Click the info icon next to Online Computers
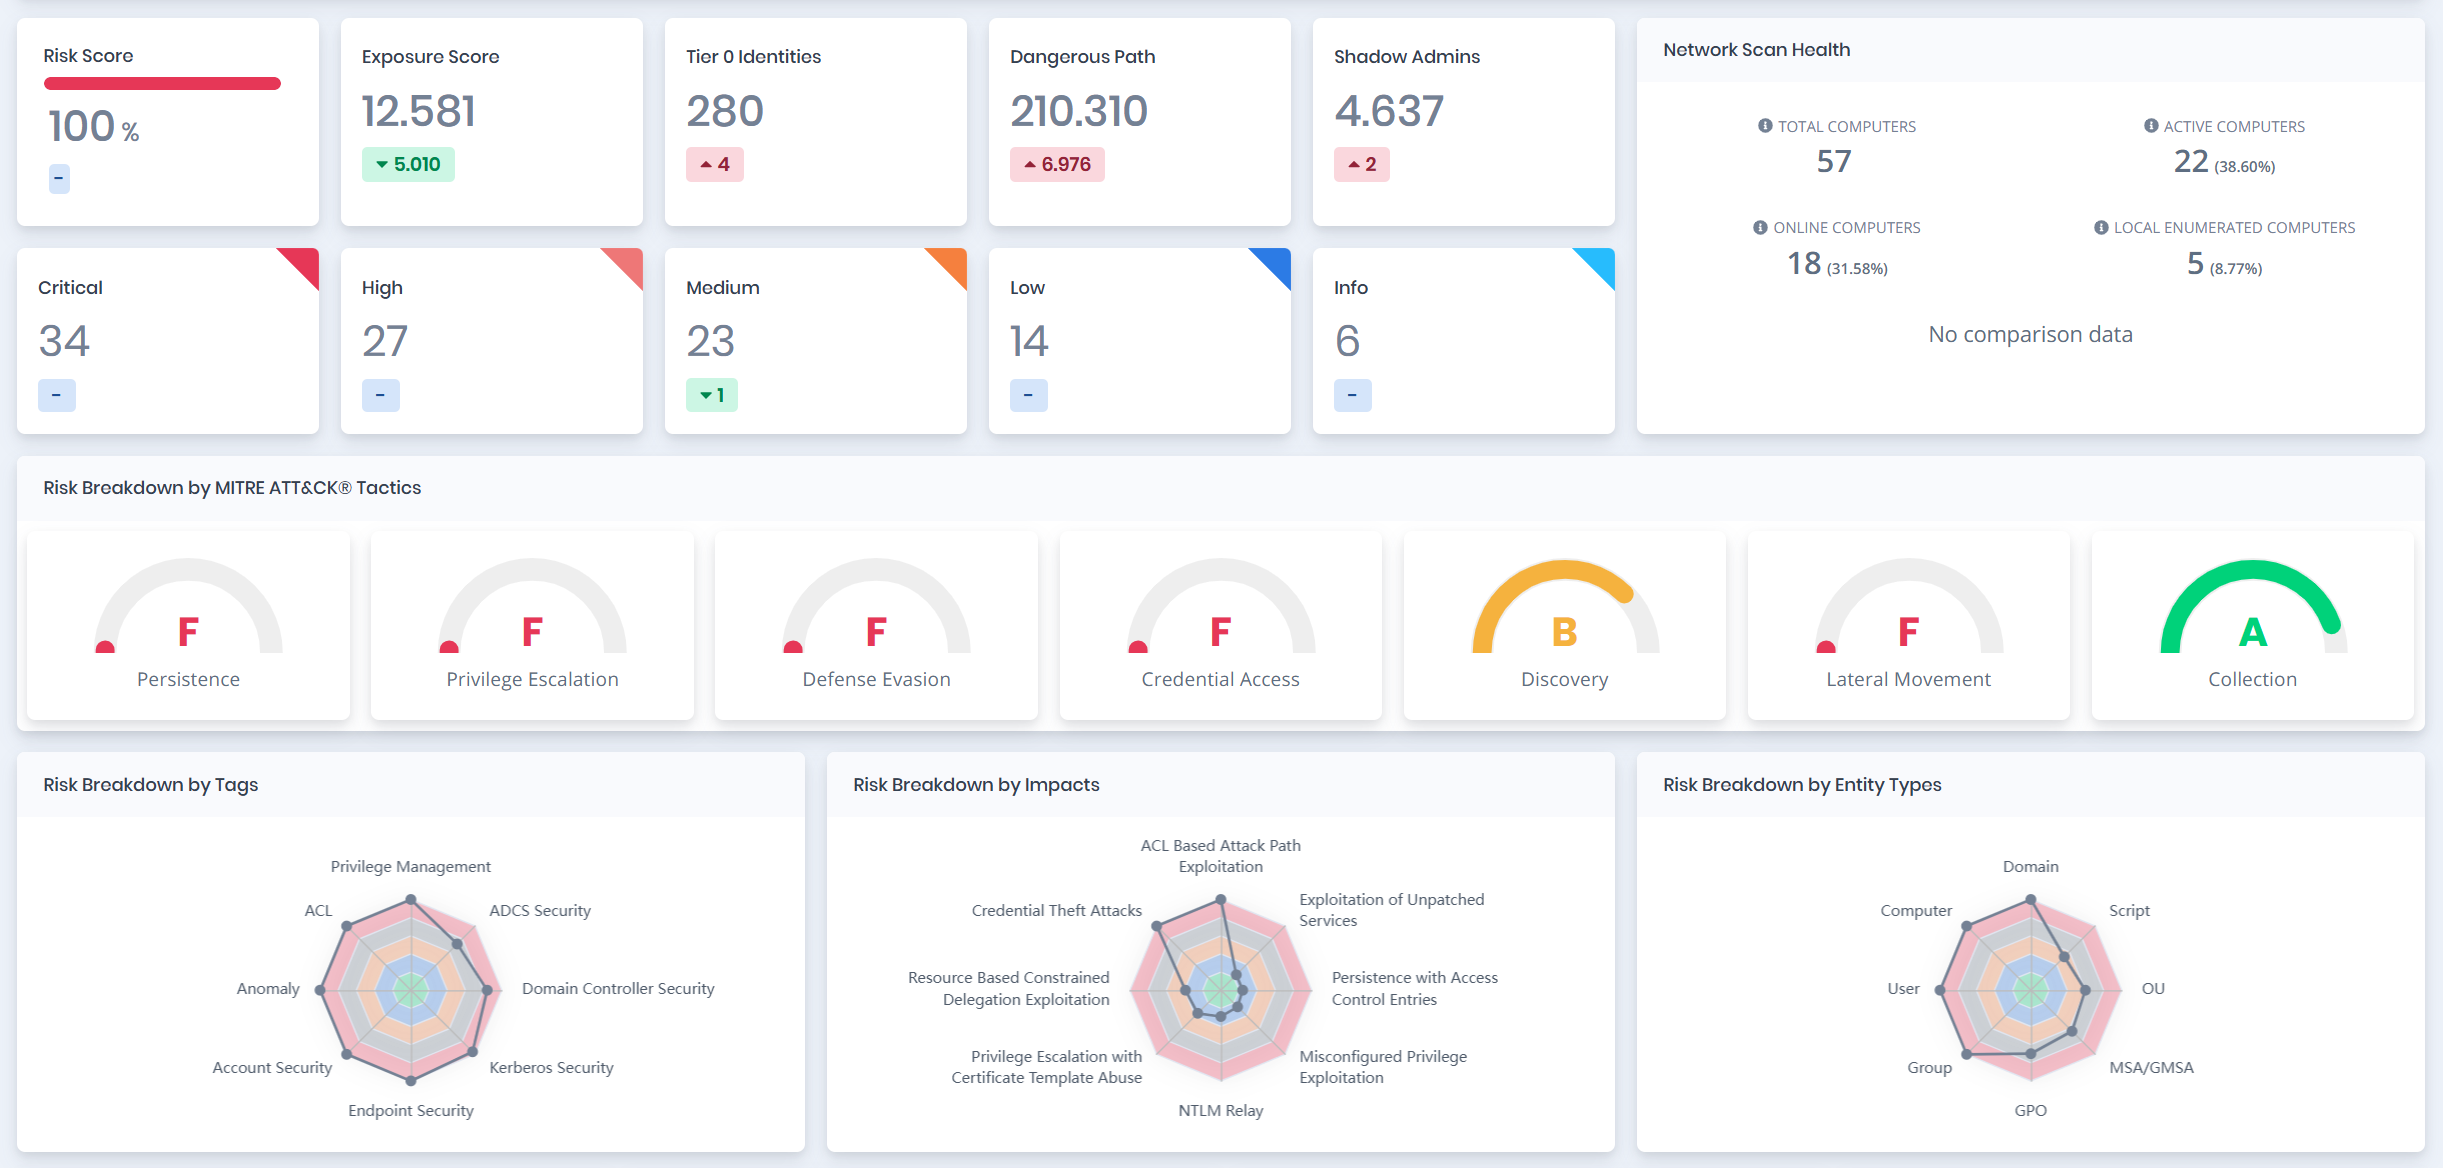This screenshot has width=2443, height=1168. pos(1758,227)
